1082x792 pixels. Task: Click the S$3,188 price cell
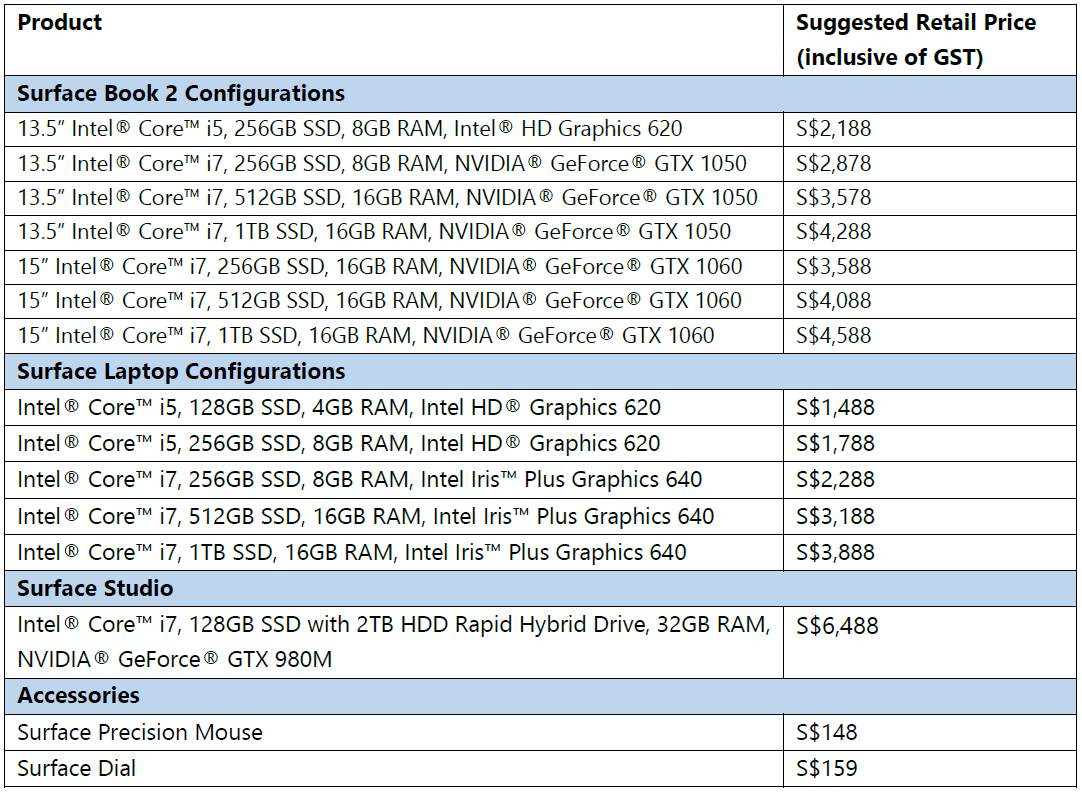coord(835,517)
